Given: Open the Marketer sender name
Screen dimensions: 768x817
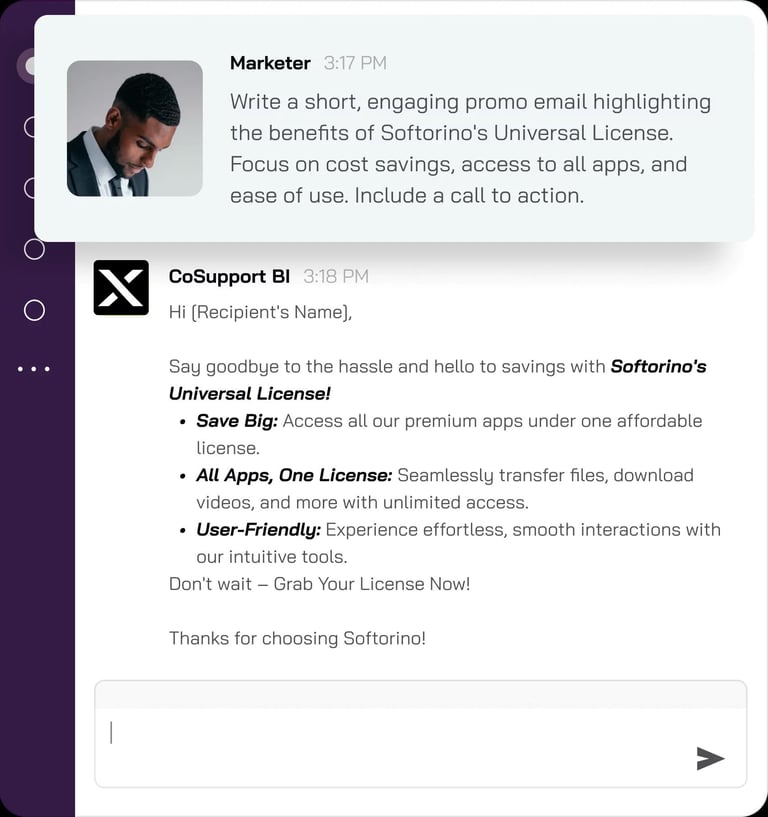Looking at the screenshot, I should (270, 63).
